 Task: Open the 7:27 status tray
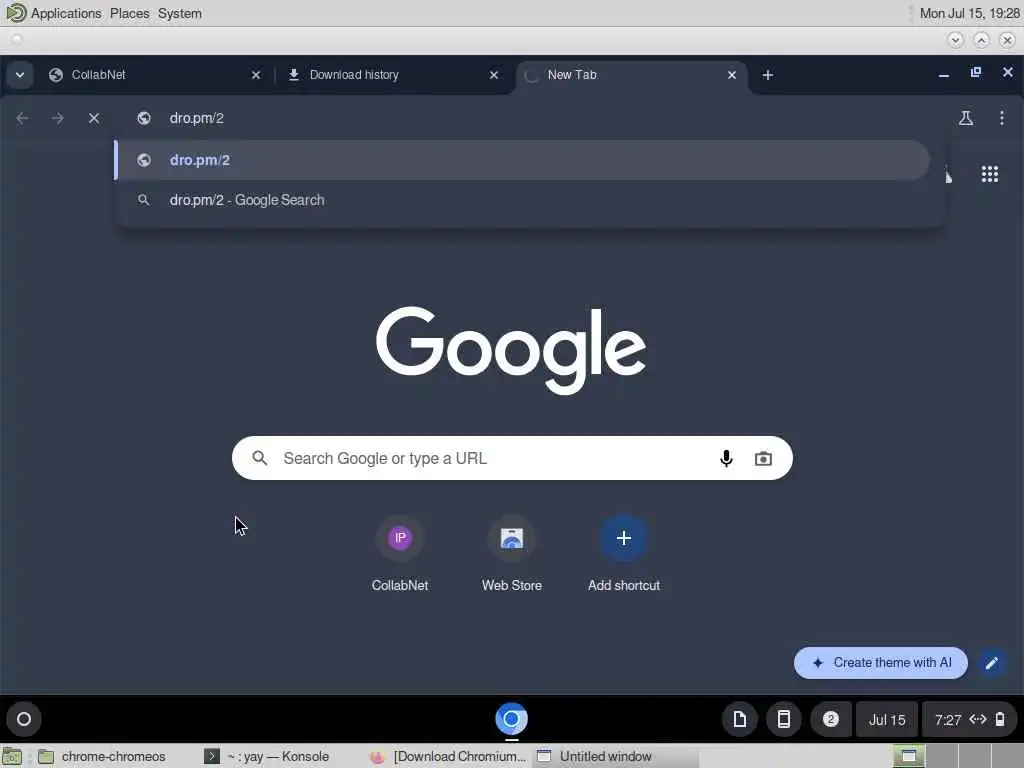click(x=970, y=720)
